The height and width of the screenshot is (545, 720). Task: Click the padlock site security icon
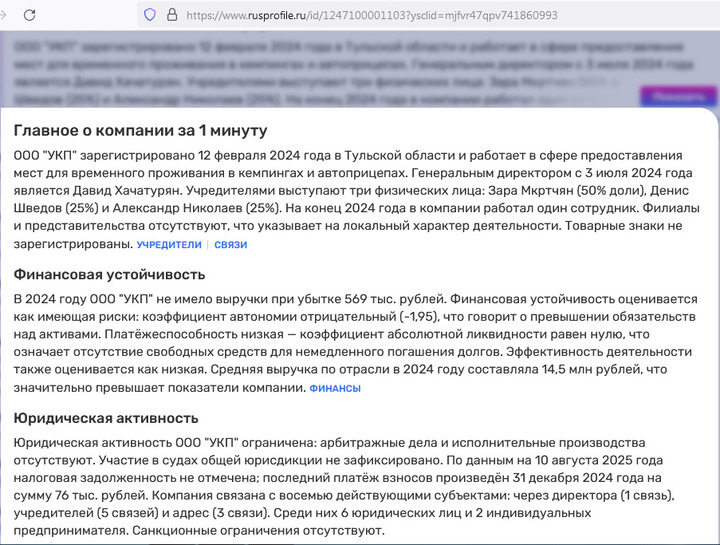click(x=171, y=15)
